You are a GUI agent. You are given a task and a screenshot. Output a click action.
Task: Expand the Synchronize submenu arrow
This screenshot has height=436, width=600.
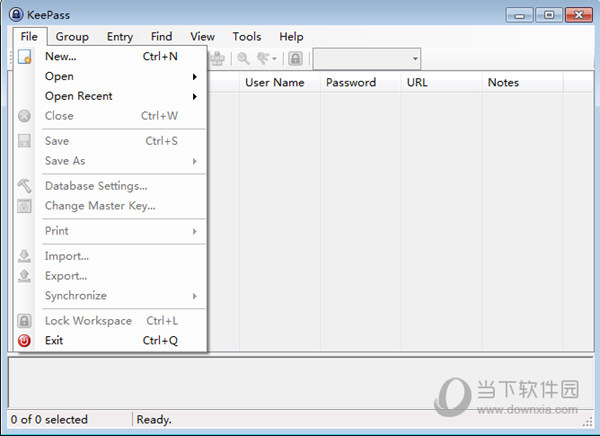pyautogui.click(x=195, y=296)
